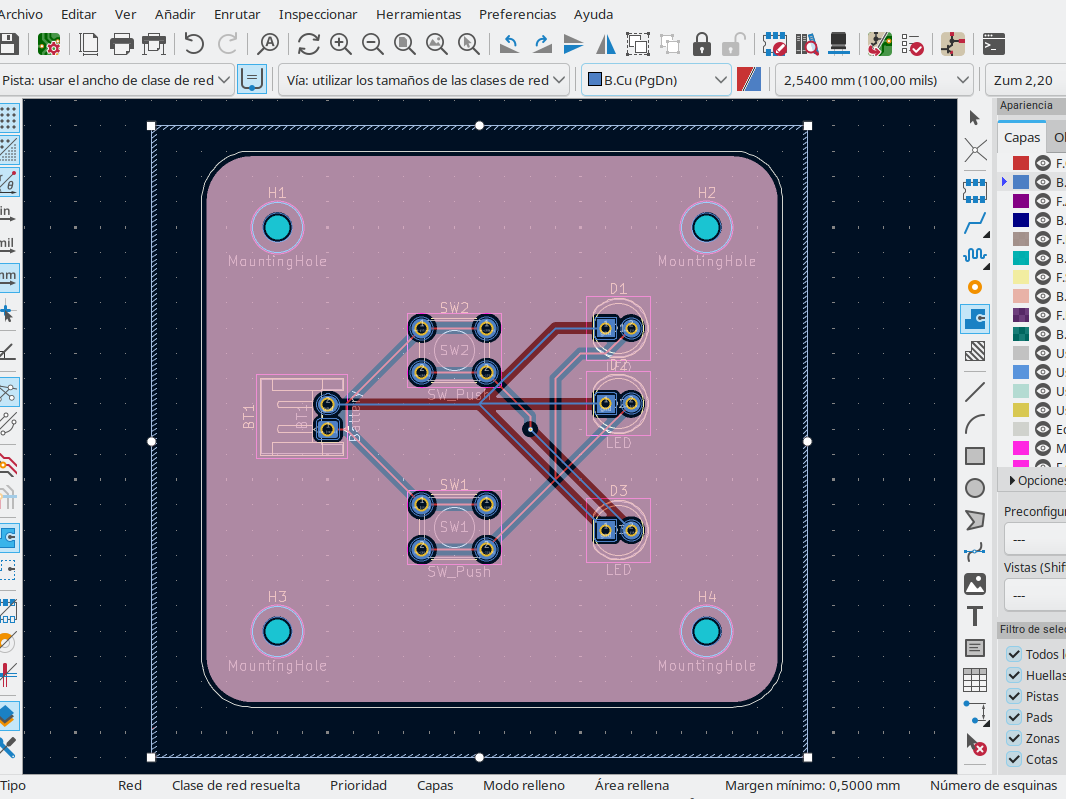Image resolution: width=1066 pixels, height=799 pixels.
Task: Select the Route tracks tool
Action: tap(975, 221)
